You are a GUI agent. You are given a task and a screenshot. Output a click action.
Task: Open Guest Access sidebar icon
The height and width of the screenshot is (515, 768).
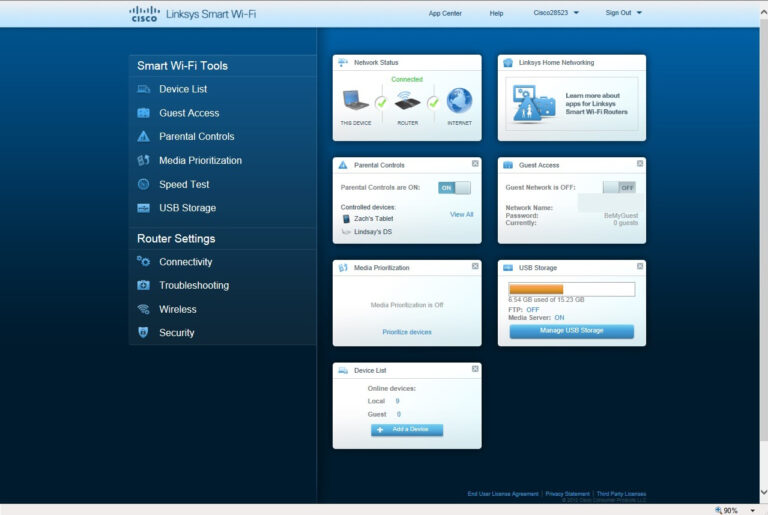[143, 113]
